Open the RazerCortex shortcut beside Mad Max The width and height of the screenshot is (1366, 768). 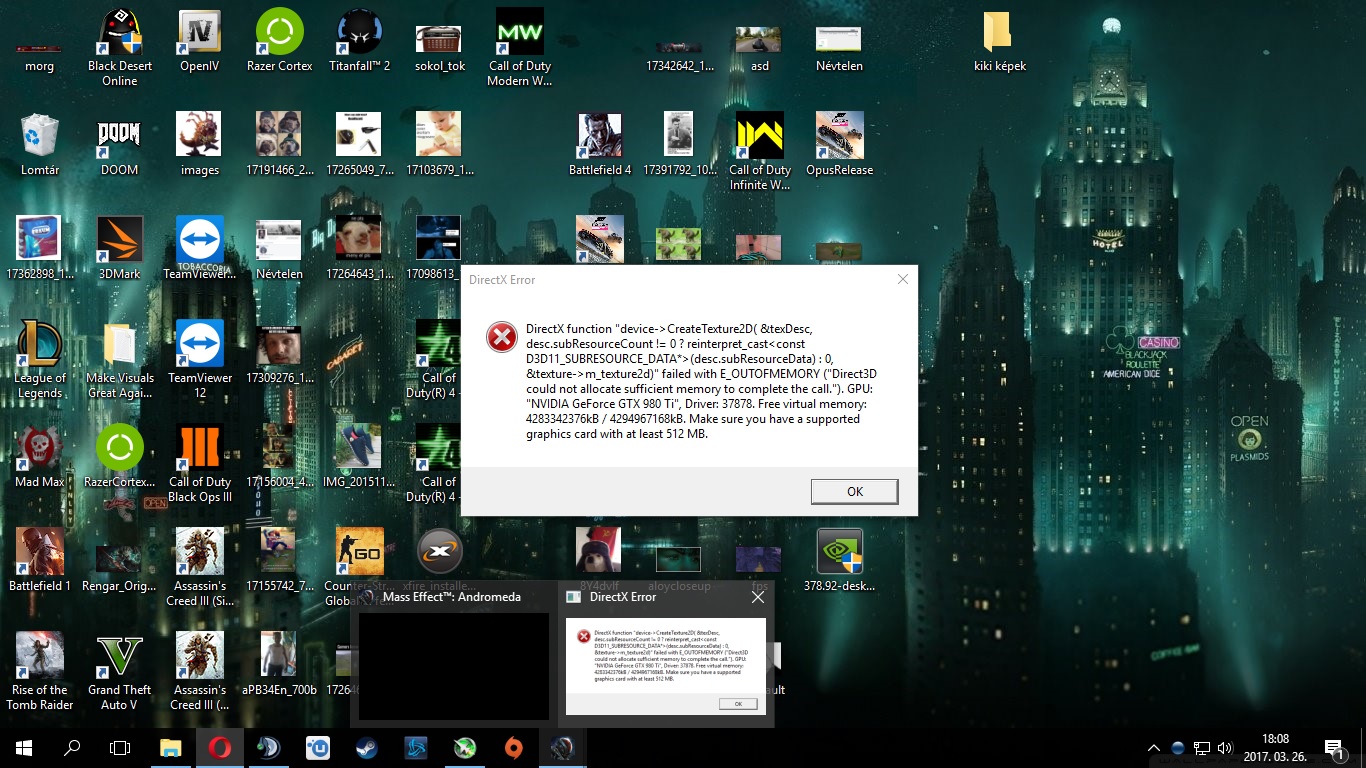tap(120, 458)
